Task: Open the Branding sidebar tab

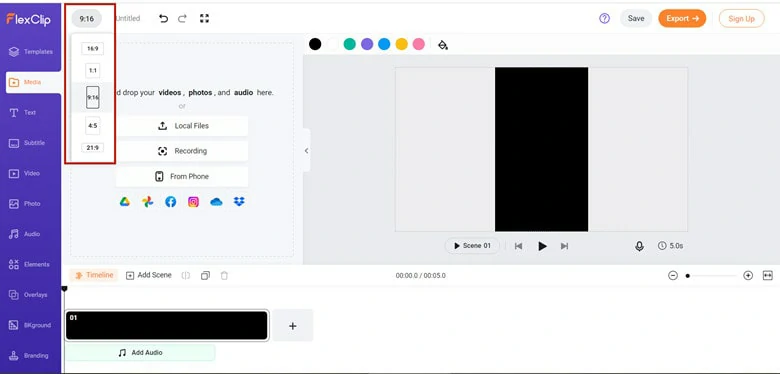Action: pos(30,355)
